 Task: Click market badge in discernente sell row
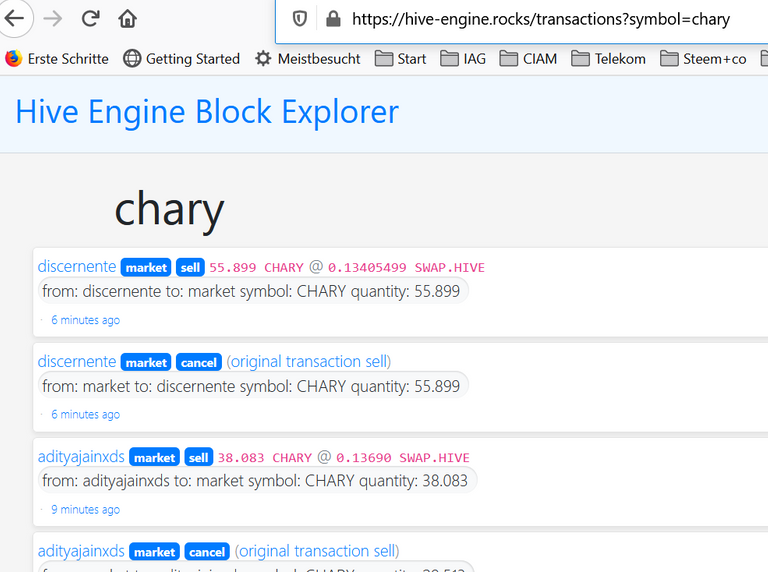tap(146, 267)
